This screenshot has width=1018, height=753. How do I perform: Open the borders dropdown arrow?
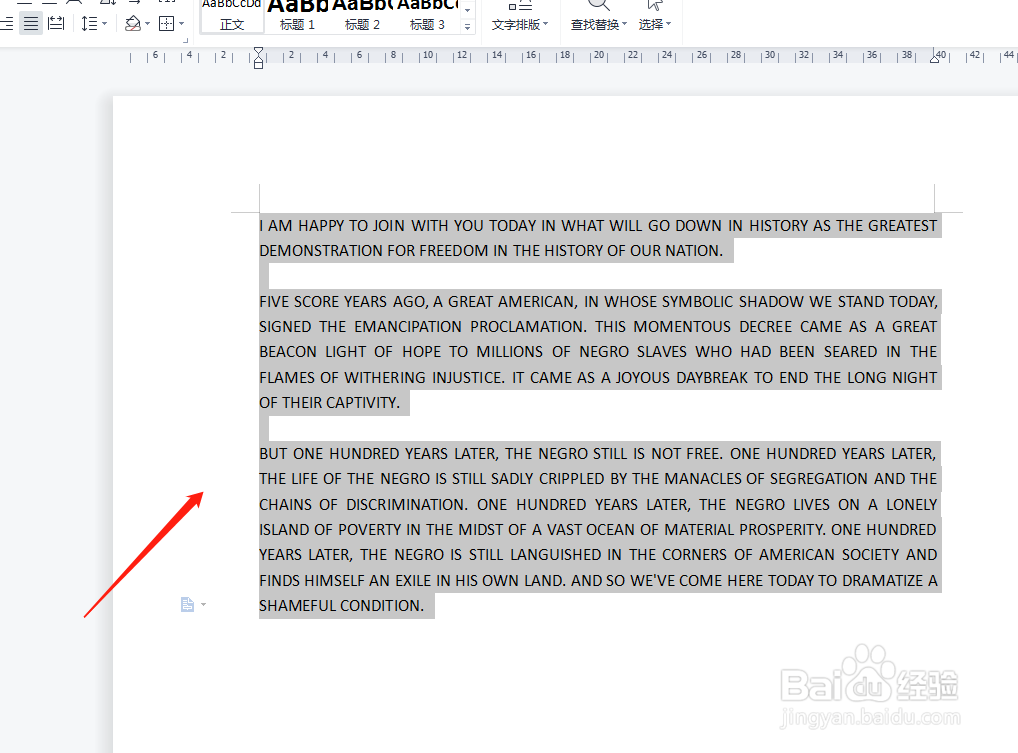(x=182, y=24)
